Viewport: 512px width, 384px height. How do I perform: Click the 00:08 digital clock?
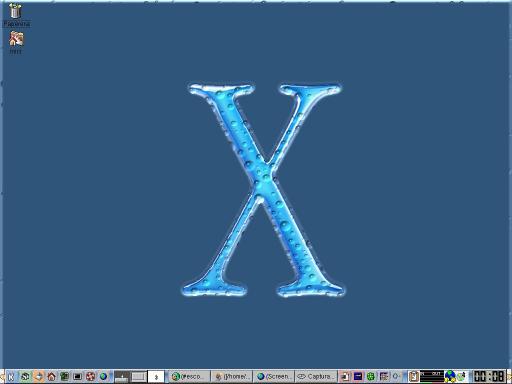[489, 377]
